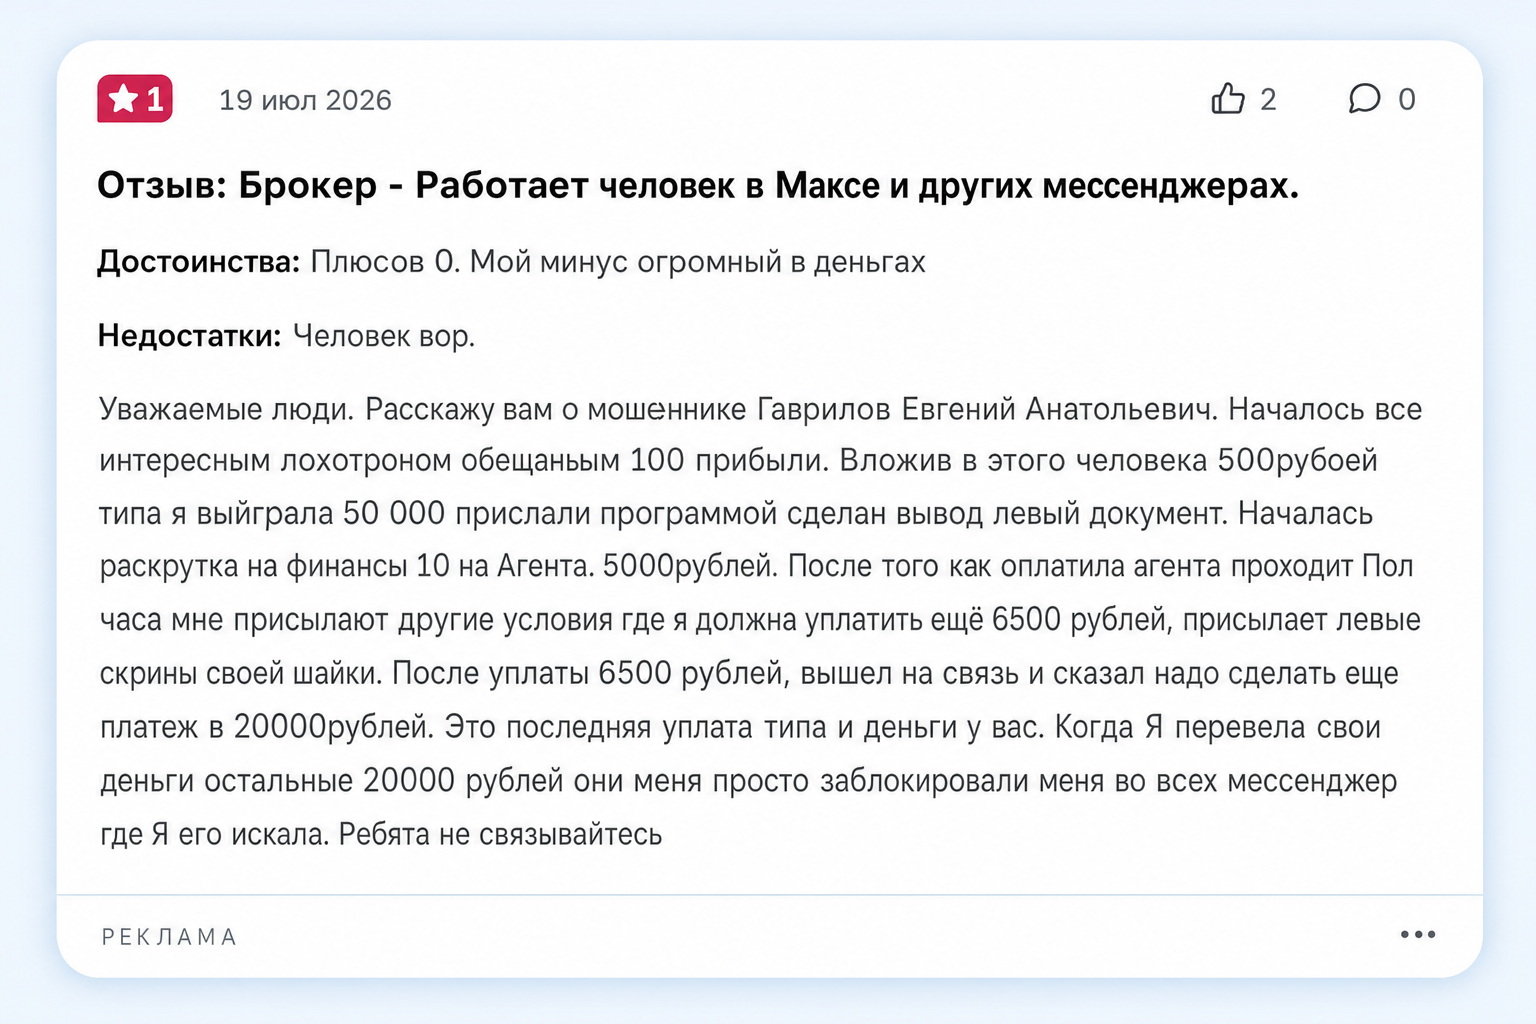
Task: Open comments via the speech bubble icon
Action: [1364, 98]
